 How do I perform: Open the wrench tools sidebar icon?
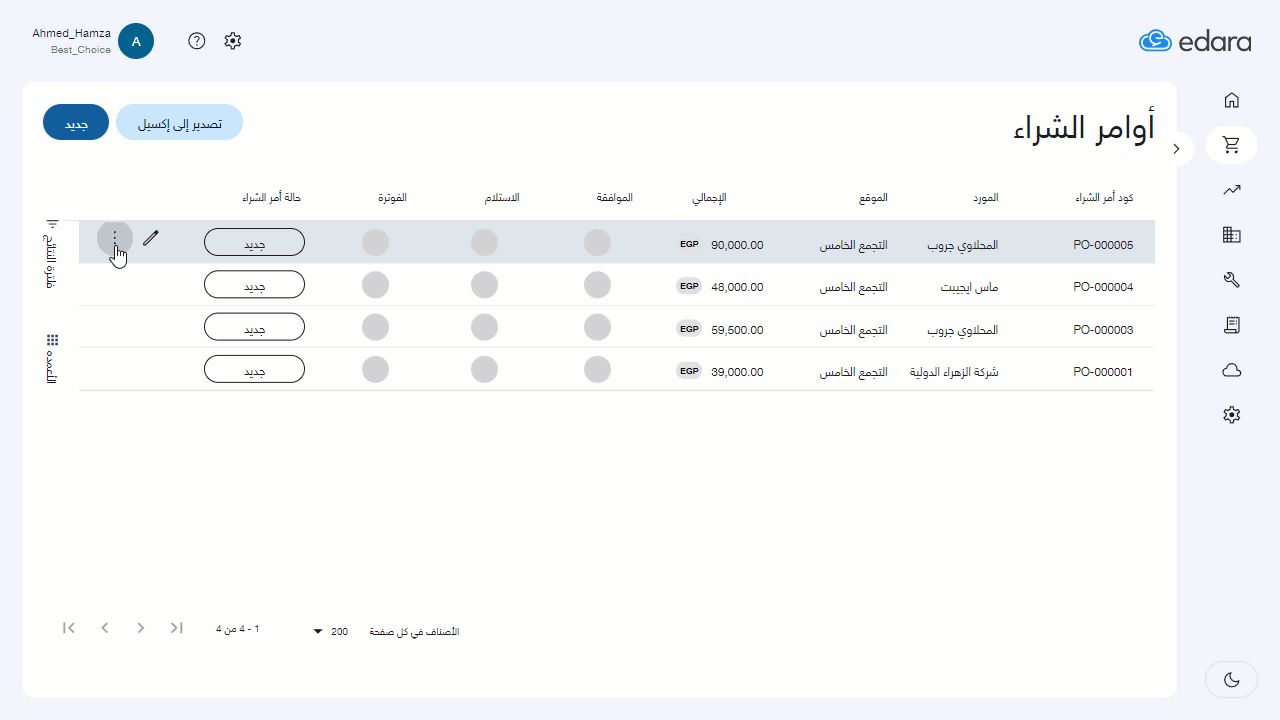pos(1232,280)
